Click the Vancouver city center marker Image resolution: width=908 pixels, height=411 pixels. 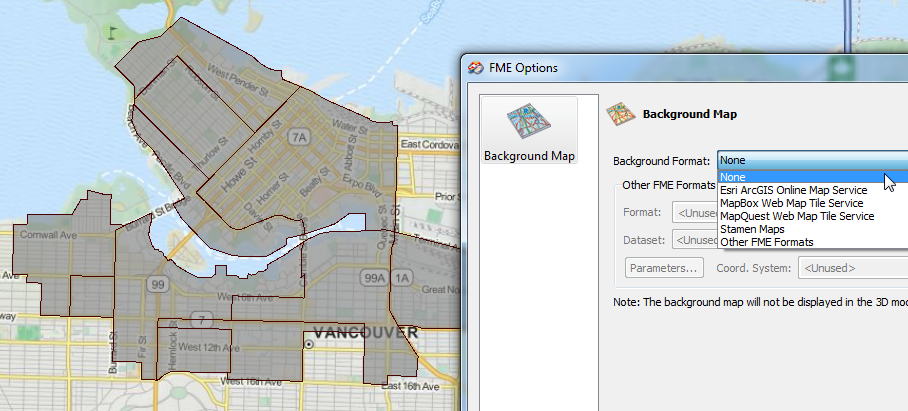309,344
